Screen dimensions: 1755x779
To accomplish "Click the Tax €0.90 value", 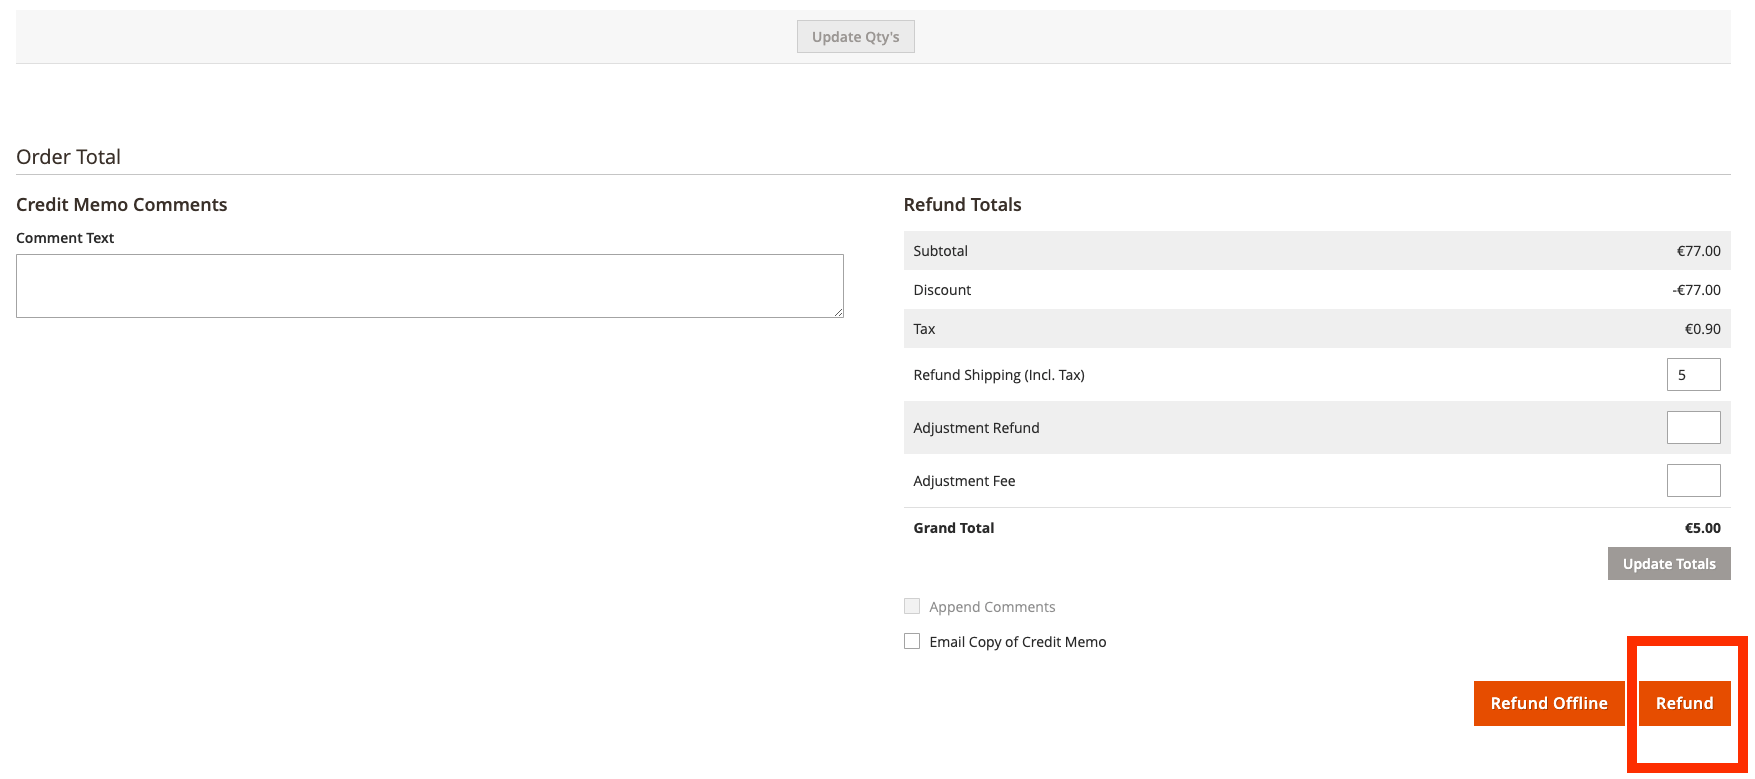I will click(1702, 329).
